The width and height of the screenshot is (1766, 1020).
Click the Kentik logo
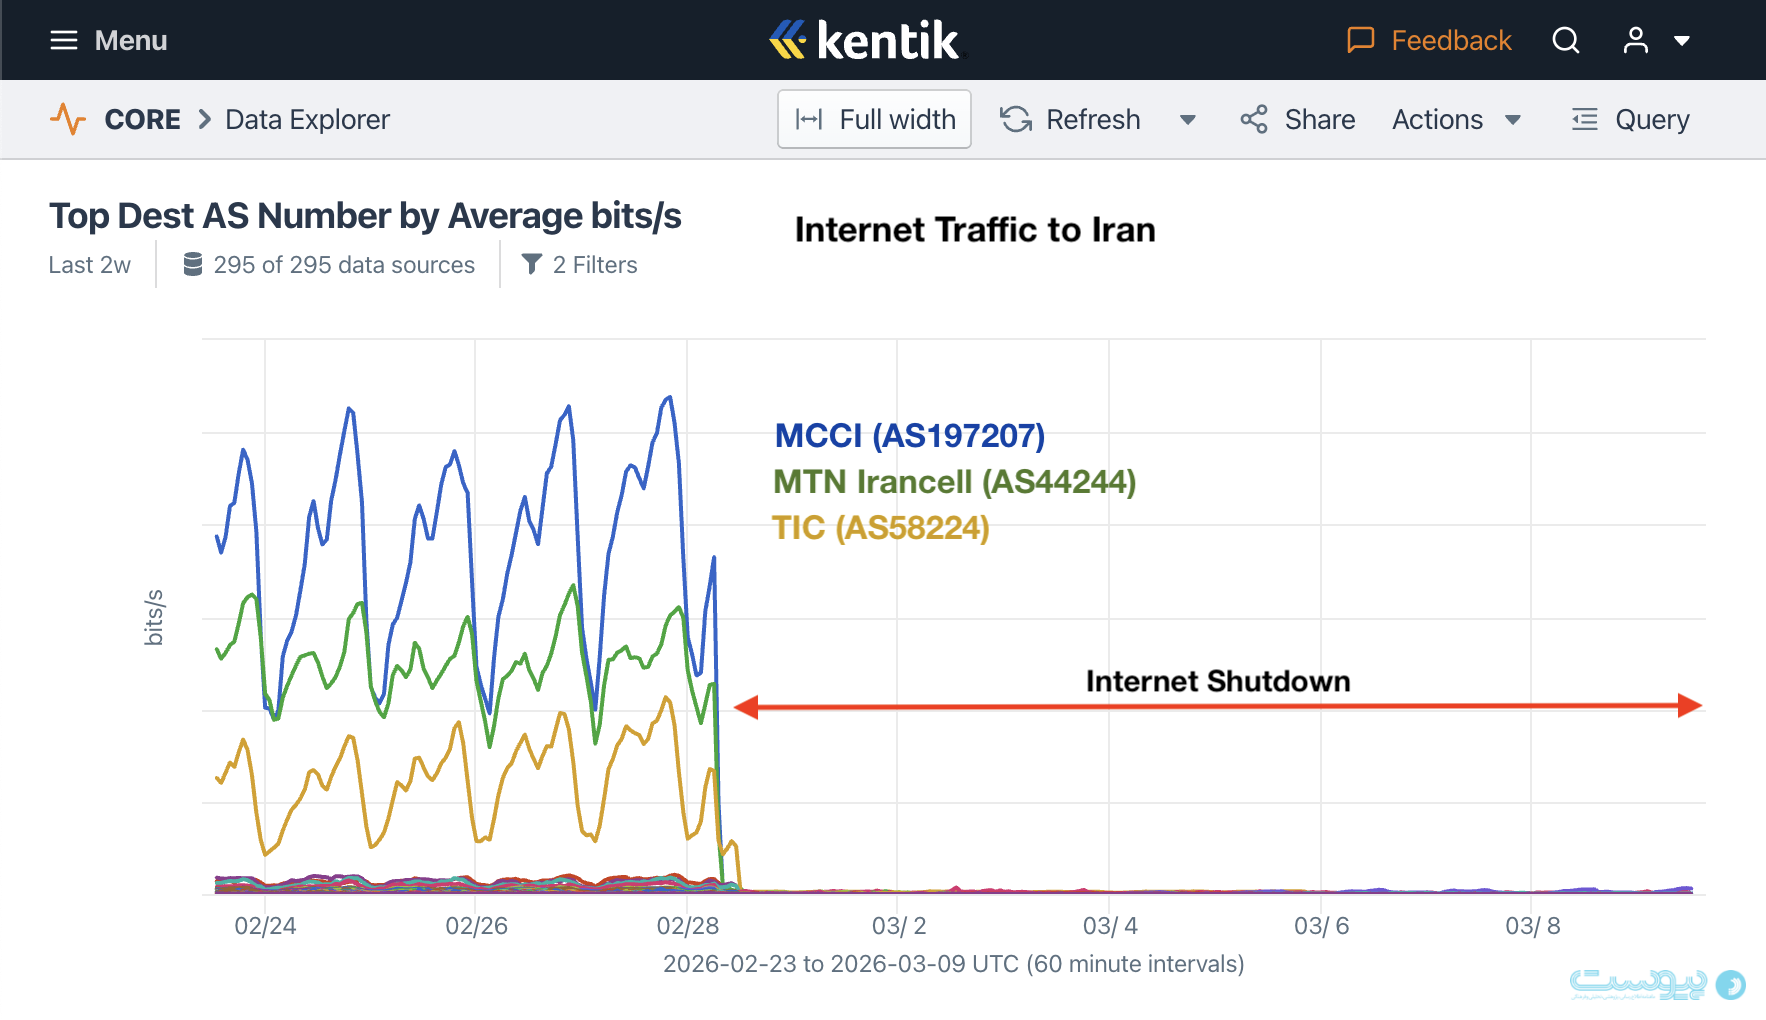[864, 40]
